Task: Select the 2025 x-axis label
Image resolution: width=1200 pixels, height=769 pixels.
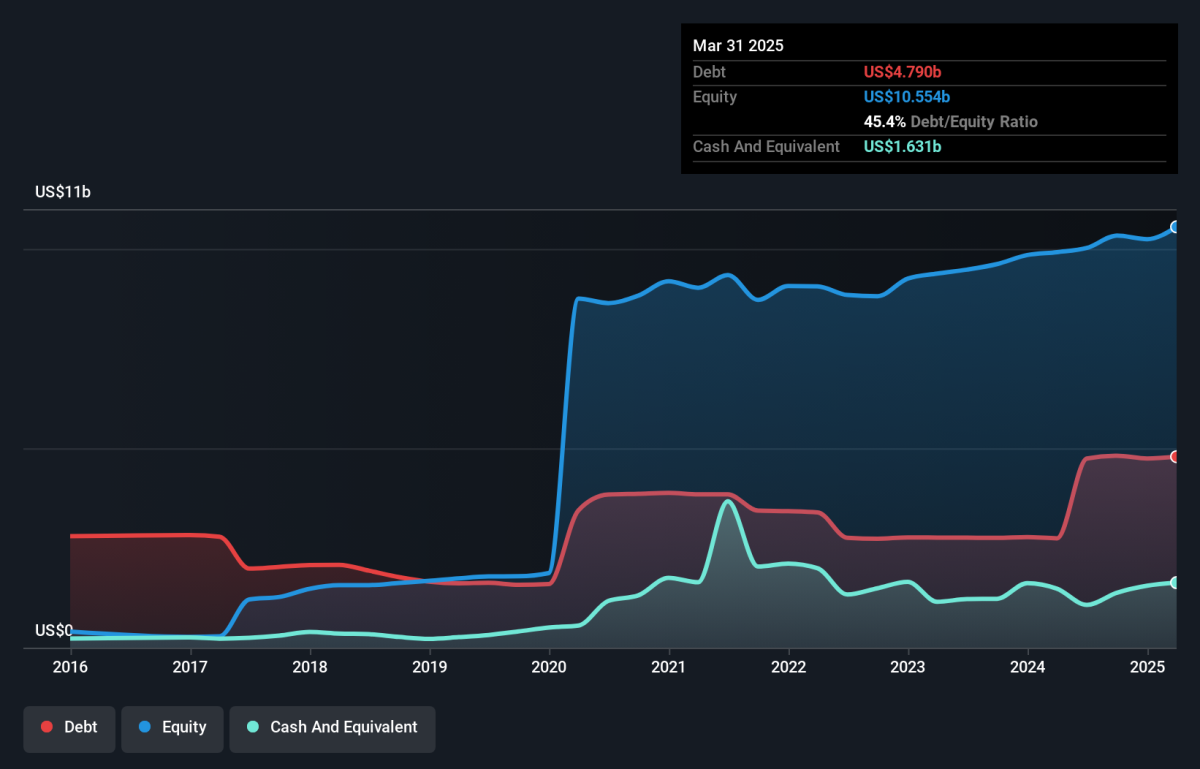Action: (1147, 667)
